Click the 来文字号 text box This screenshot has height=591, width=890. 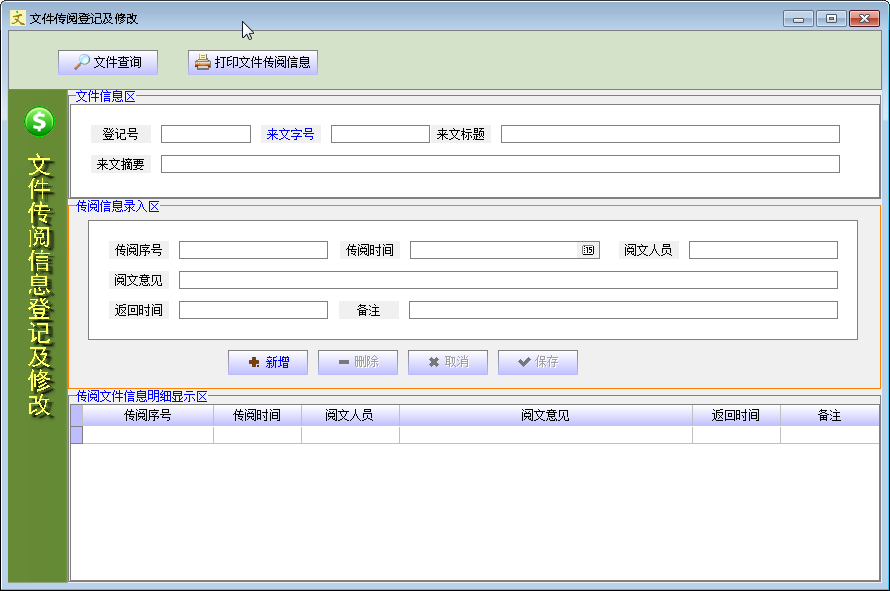[380, 134]
